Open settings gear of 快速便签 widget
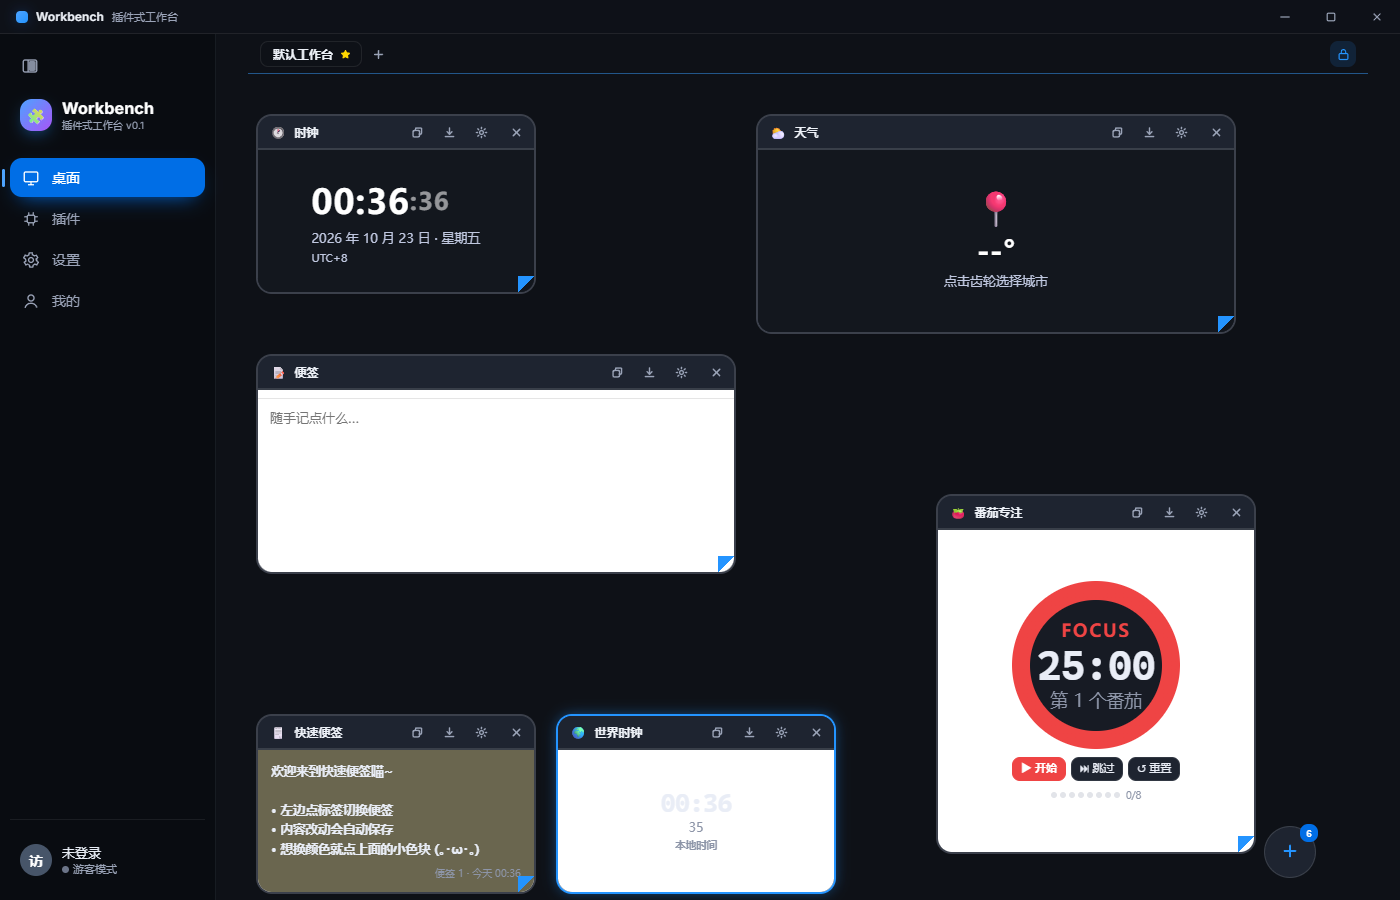This screenshot has width=1400, height=900. point(481,733)
